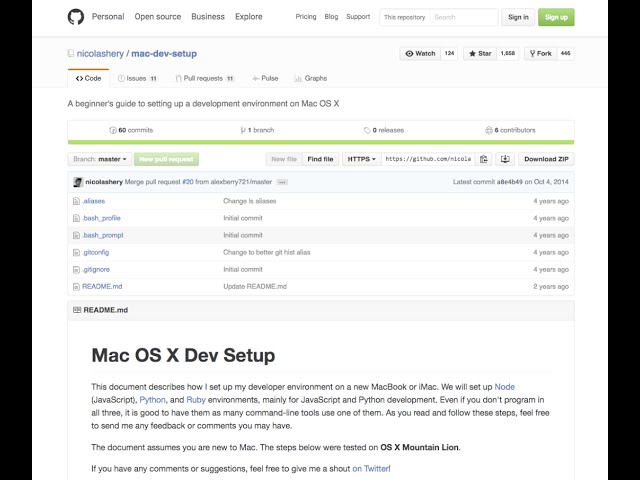Screen dimensions: 640x480
Task: Go to the Pricing page
Action: point(306,17)
